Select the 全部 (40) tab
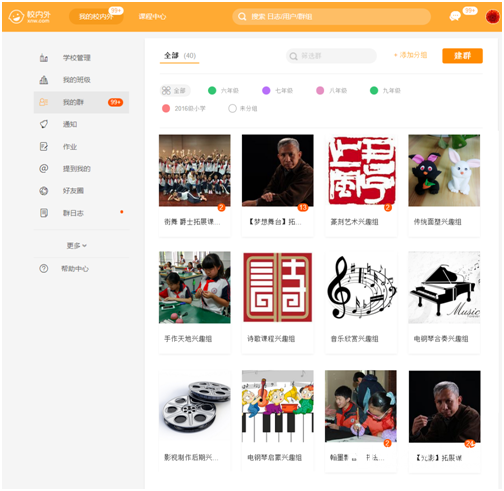Viewport: 504px width, 491px height. [x=180, y=56]
